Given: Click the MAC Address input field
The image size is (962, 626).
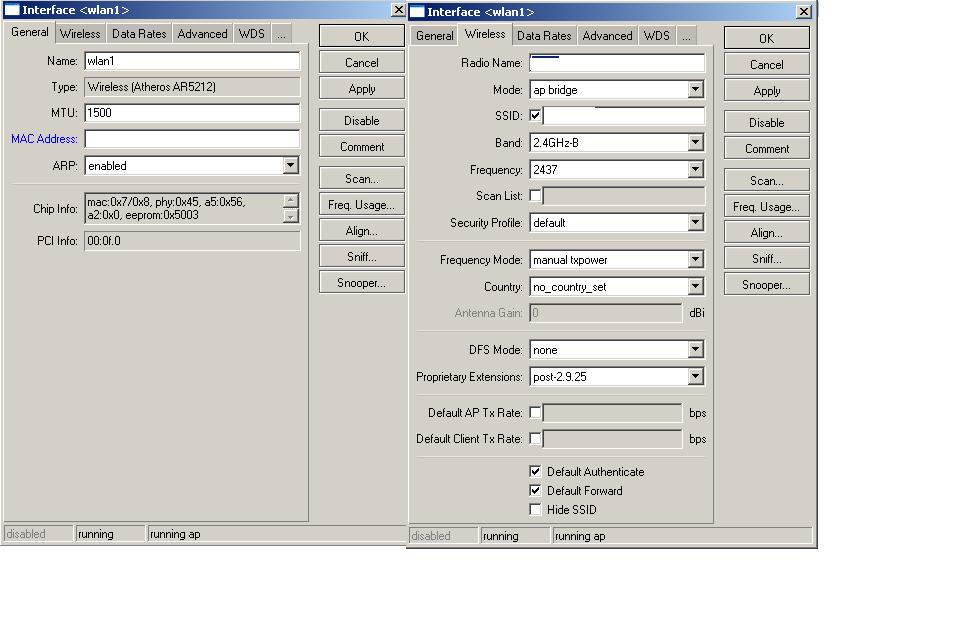Looking at the screenshot, I should pos(192,139).
